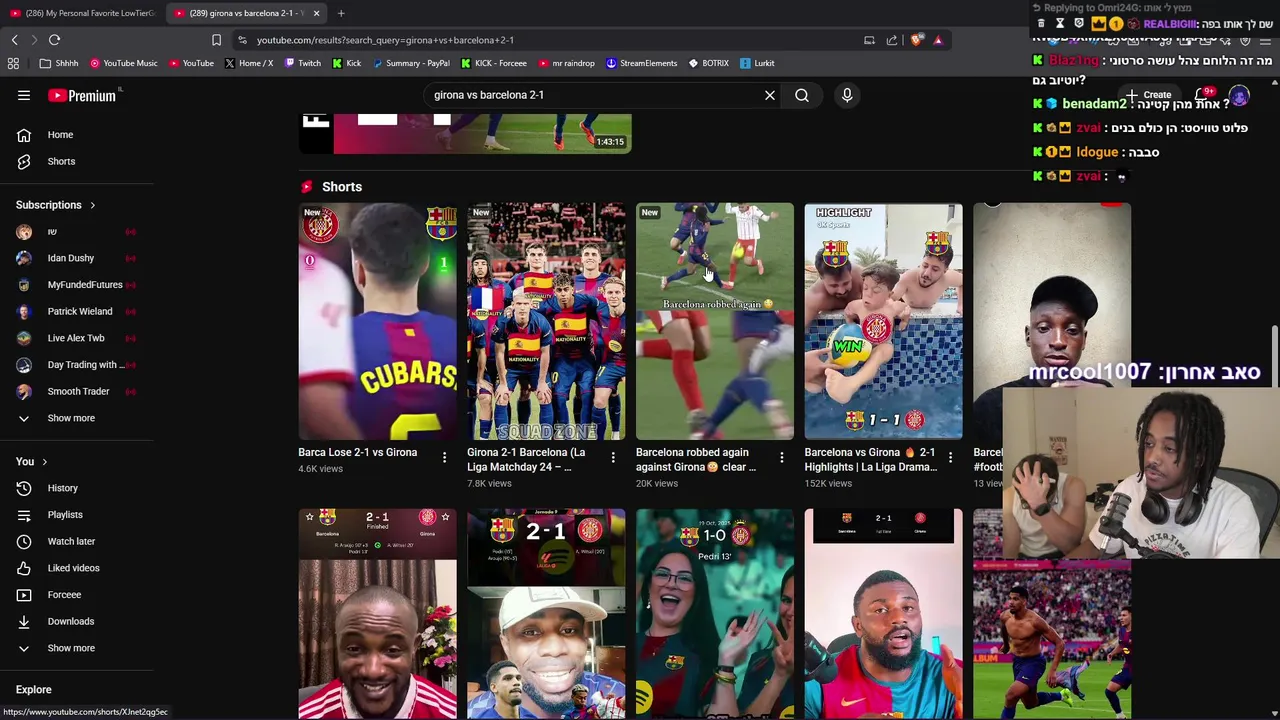Open the KICK - Forcee bookmark
Screen dimensions: 1280x720
[x=494, y=63]
